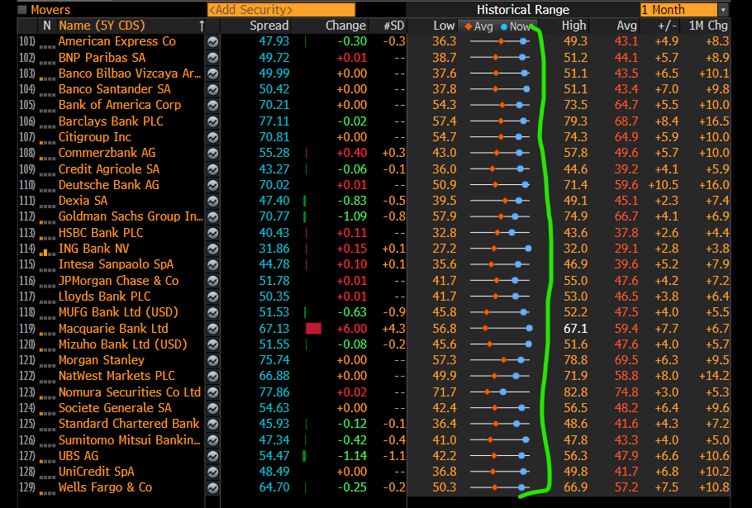This screenshot has height=508, width=752.
Task: Click the chart icon for Macquarie Bank Ltd
Action: point(212,329)
